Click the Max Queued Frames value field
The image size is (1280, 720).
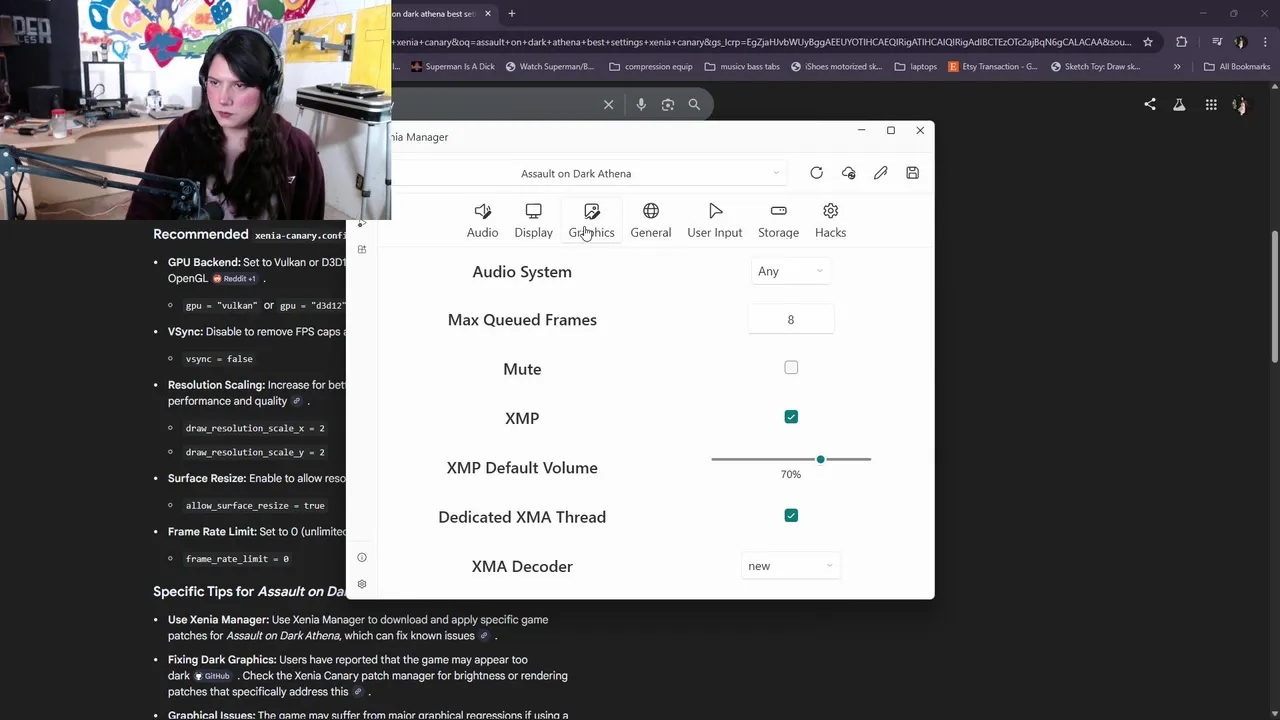coord(790,320)
